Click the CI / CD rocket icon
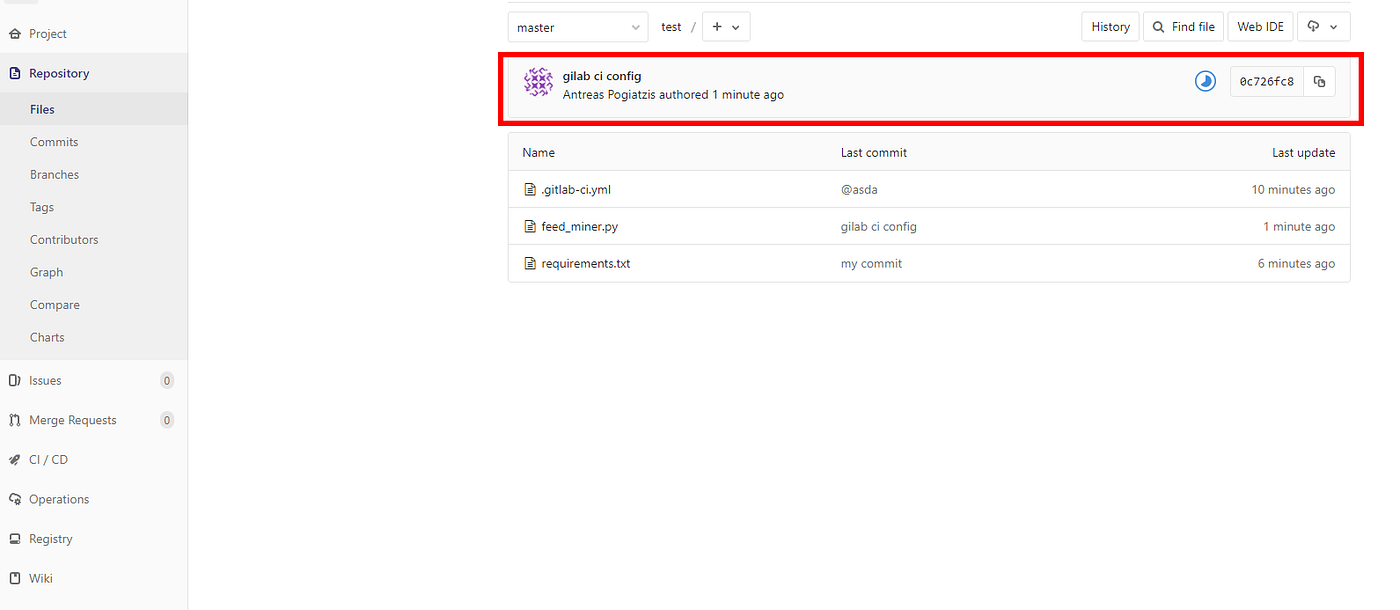The width and height of the screenshot is (1400, 610). tap(14, 459)
